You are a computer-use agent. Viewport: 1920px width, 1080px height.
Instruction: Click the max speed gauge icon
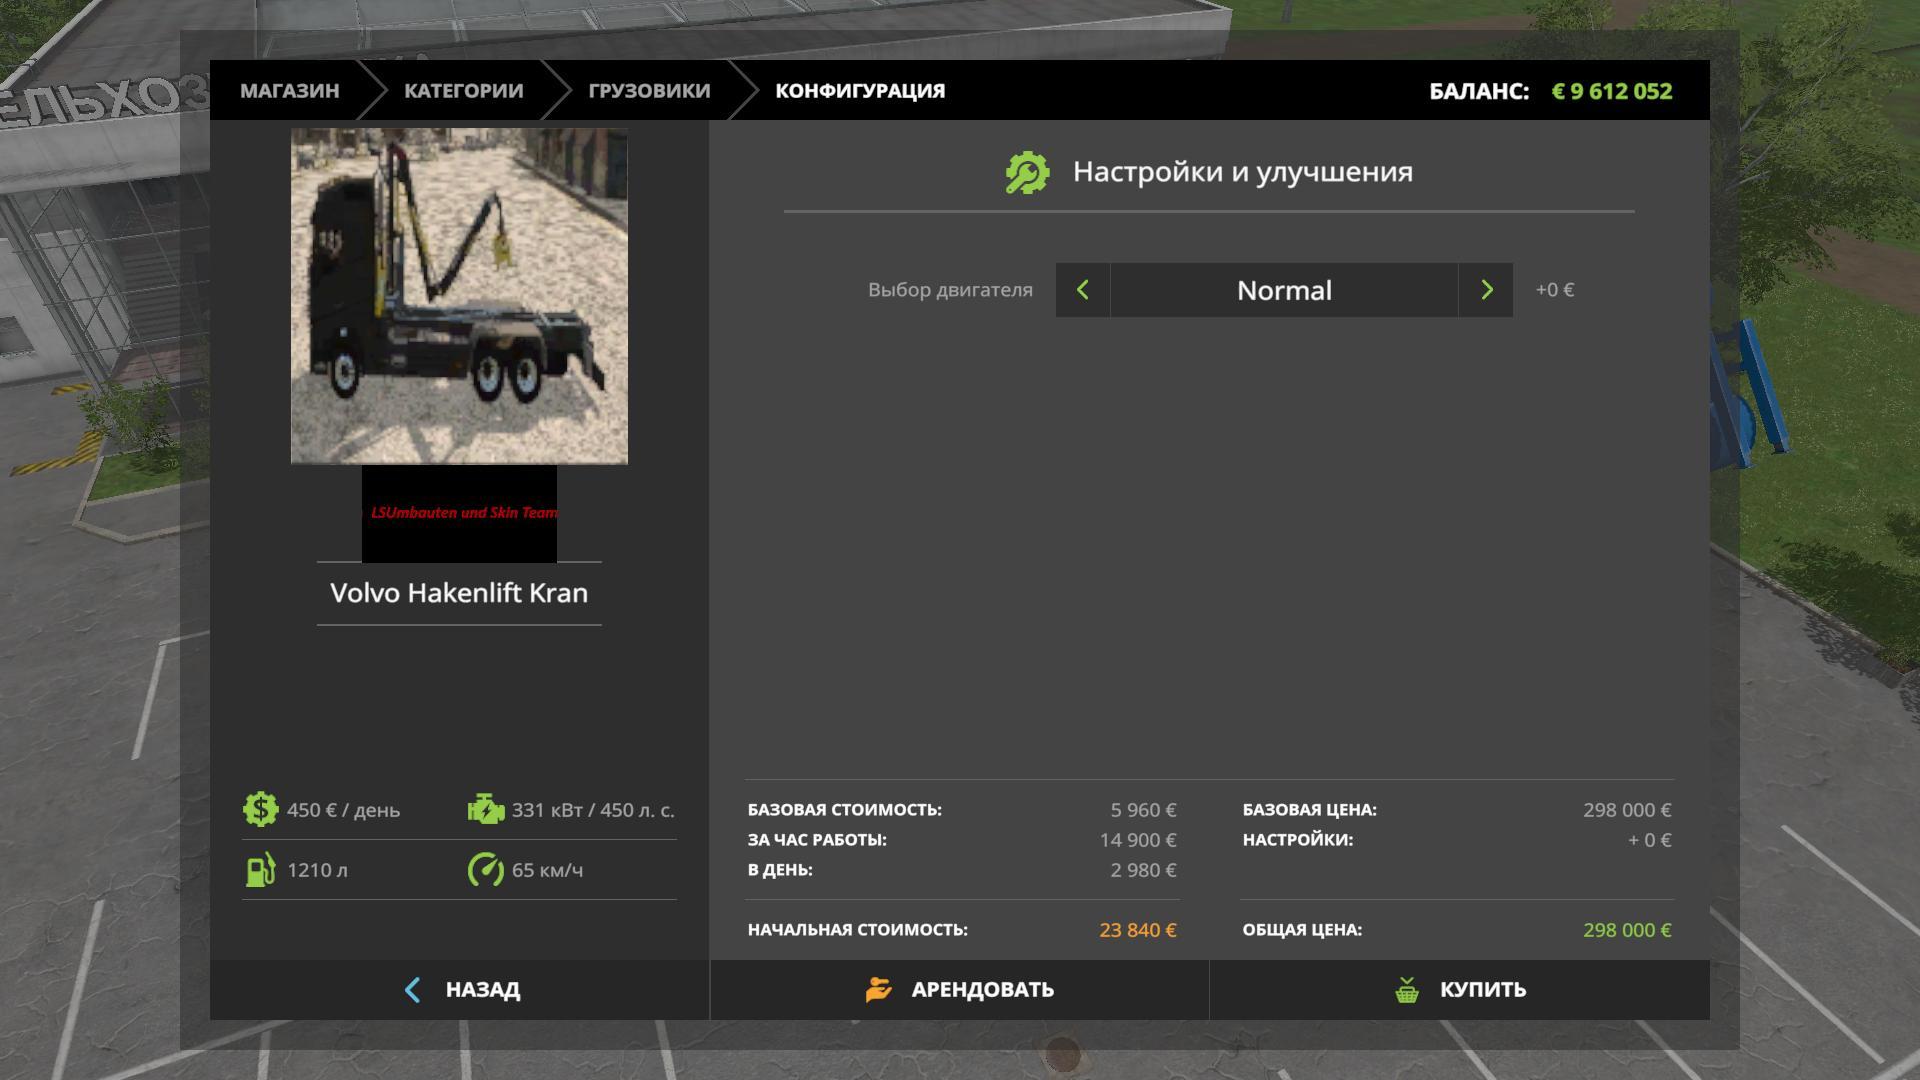tap(486, 869)
